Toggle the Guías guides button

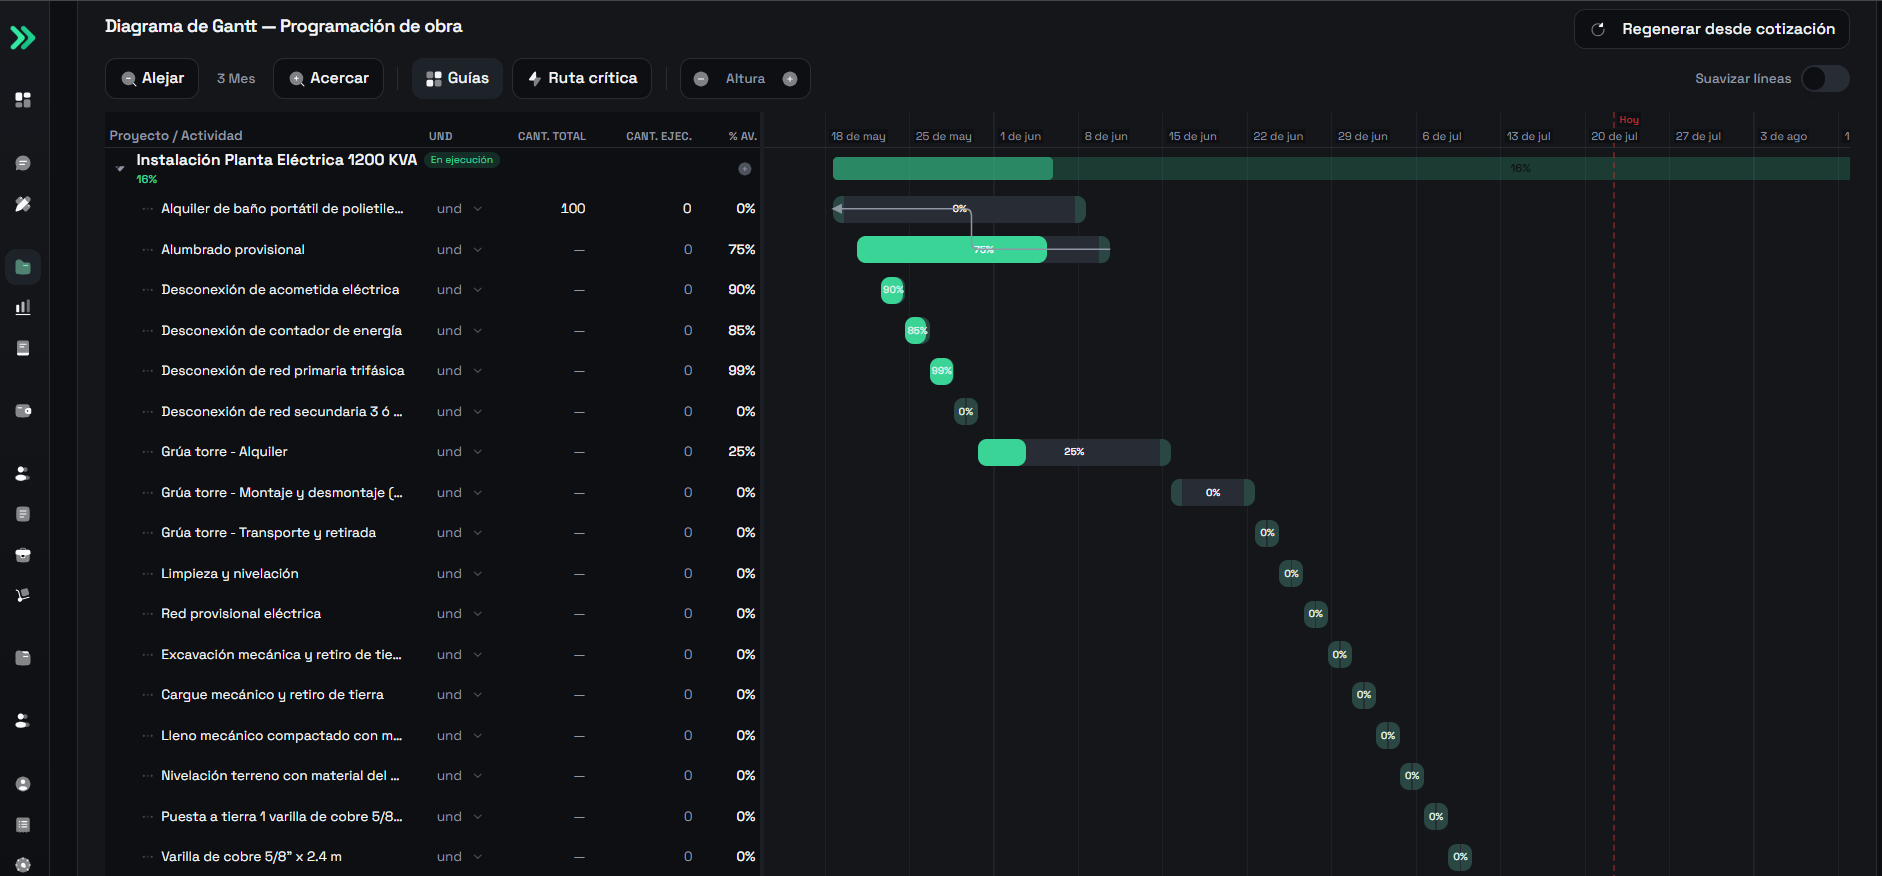(x=457, y=79)
